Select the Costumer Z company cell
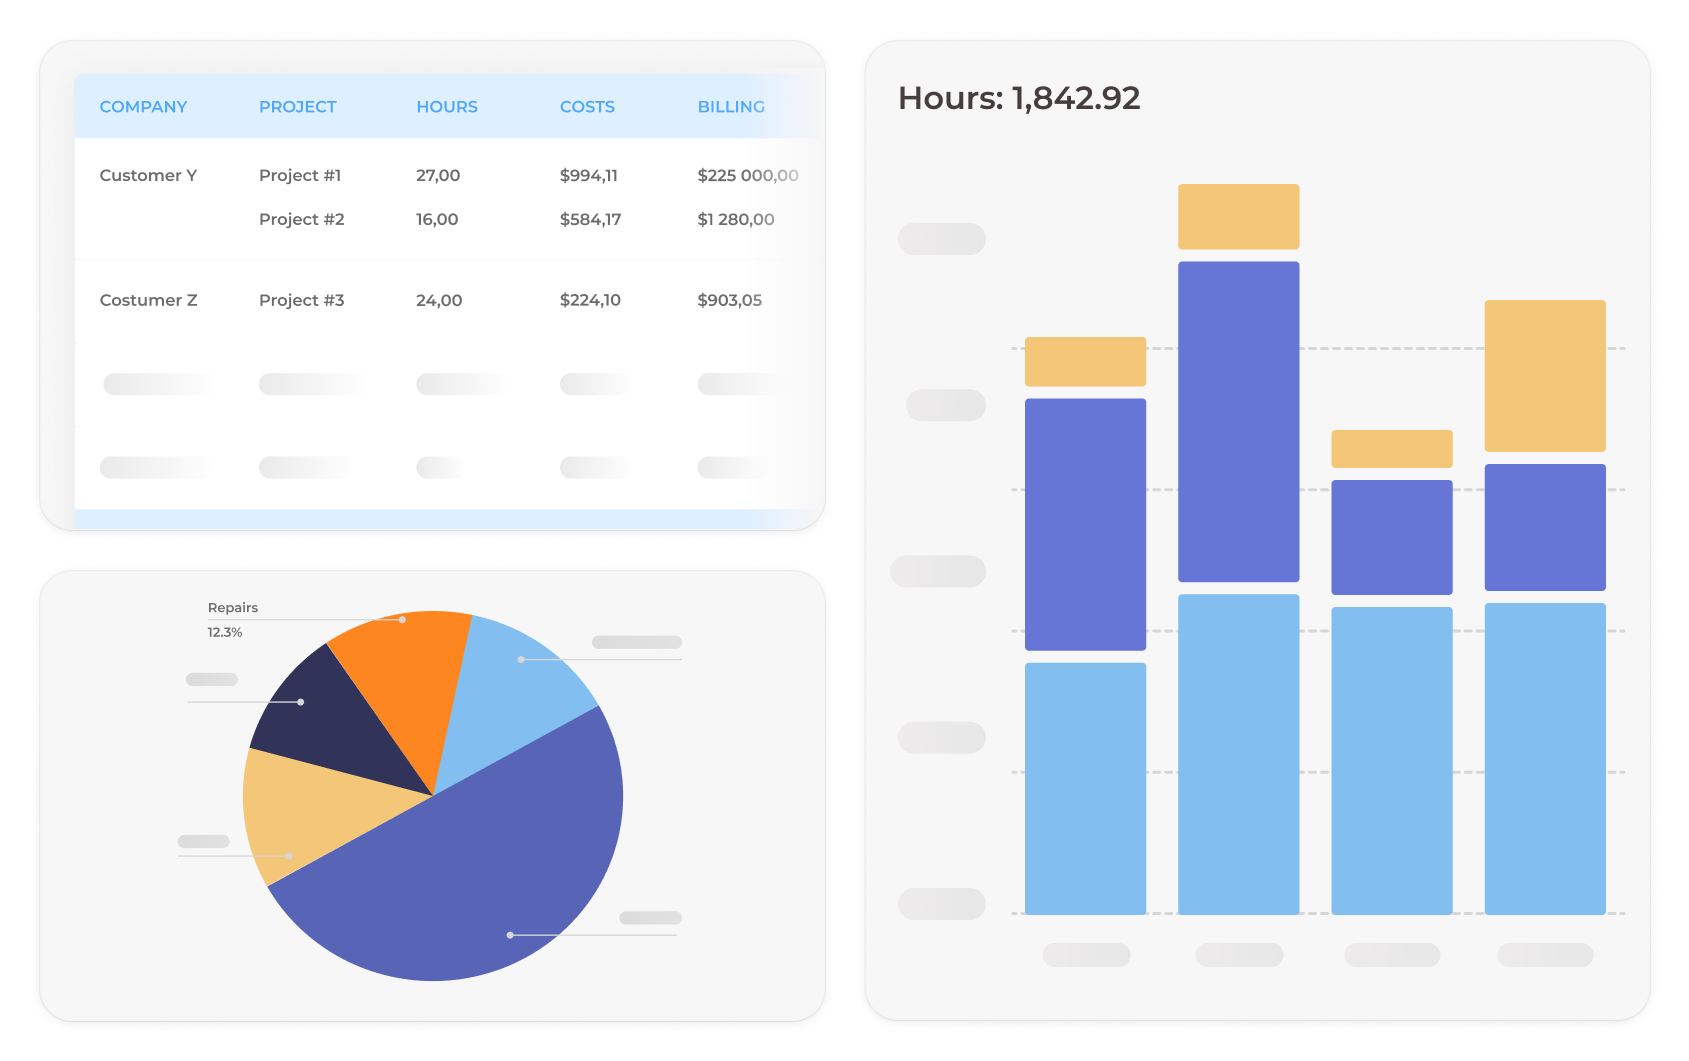Screen dimensions: 1689x1061 (x=148, y=301)
